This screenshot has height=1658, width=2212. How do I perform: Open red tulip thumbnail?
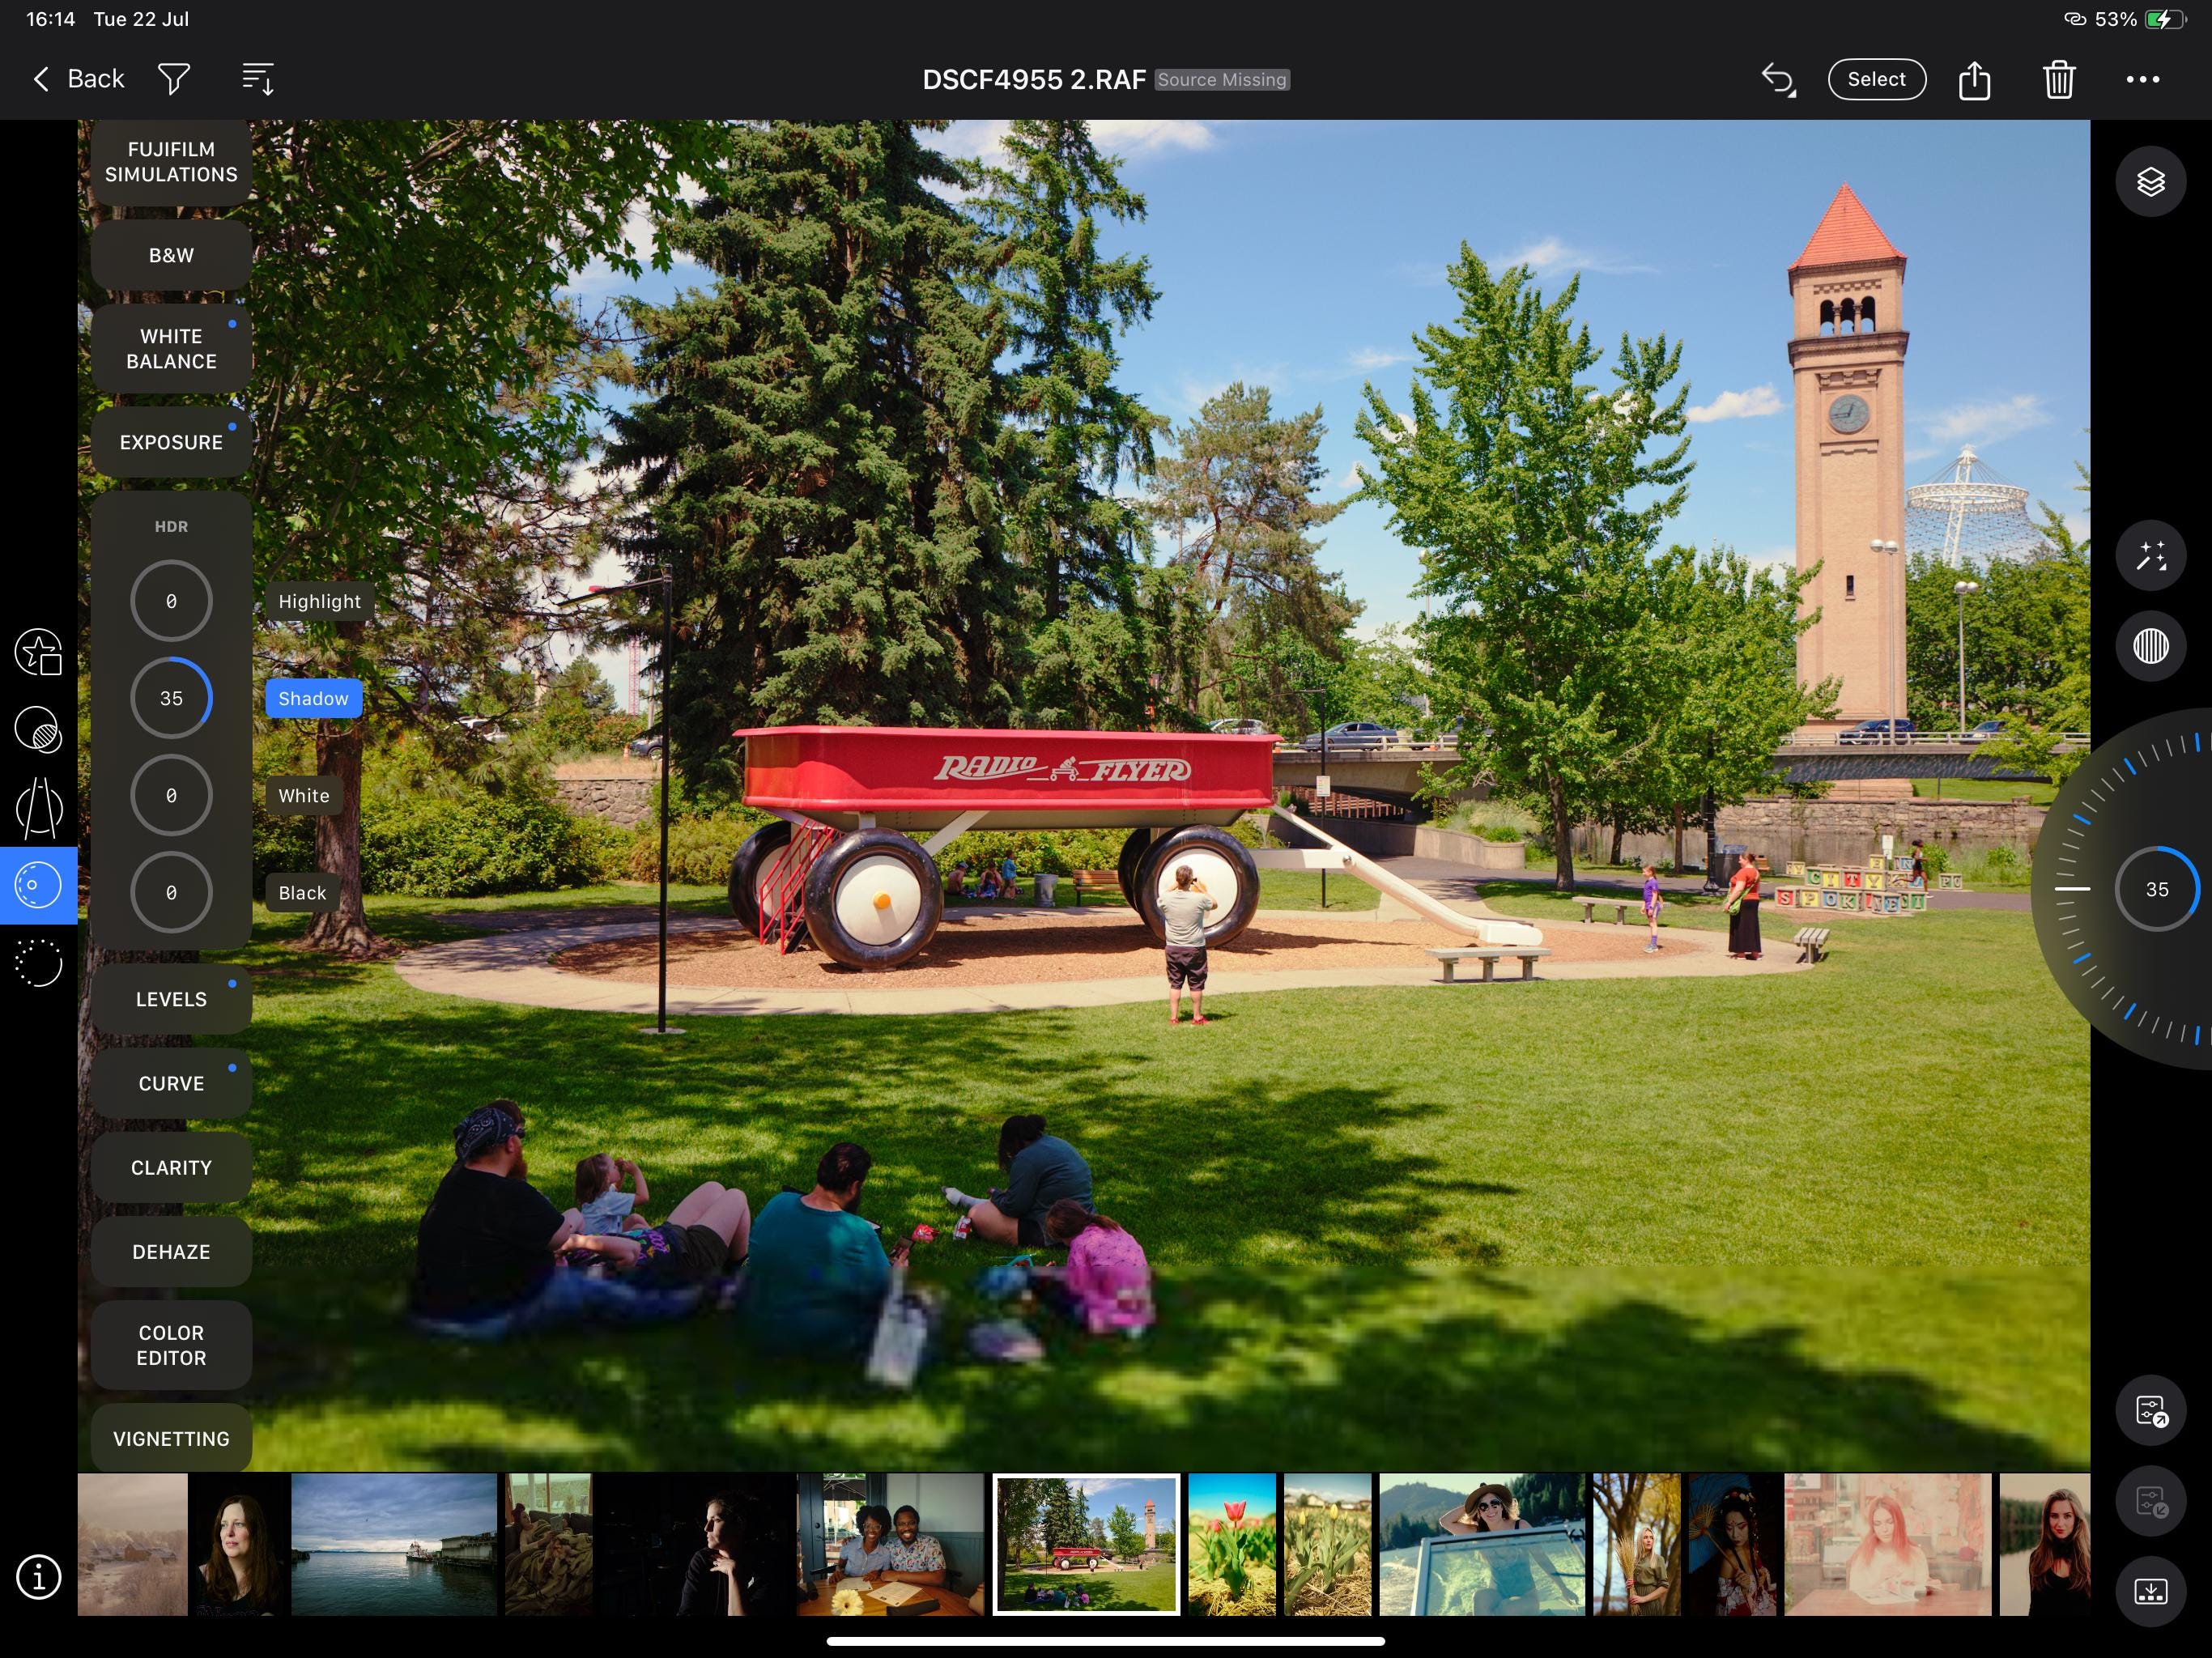click(x=1232, y=1544)
